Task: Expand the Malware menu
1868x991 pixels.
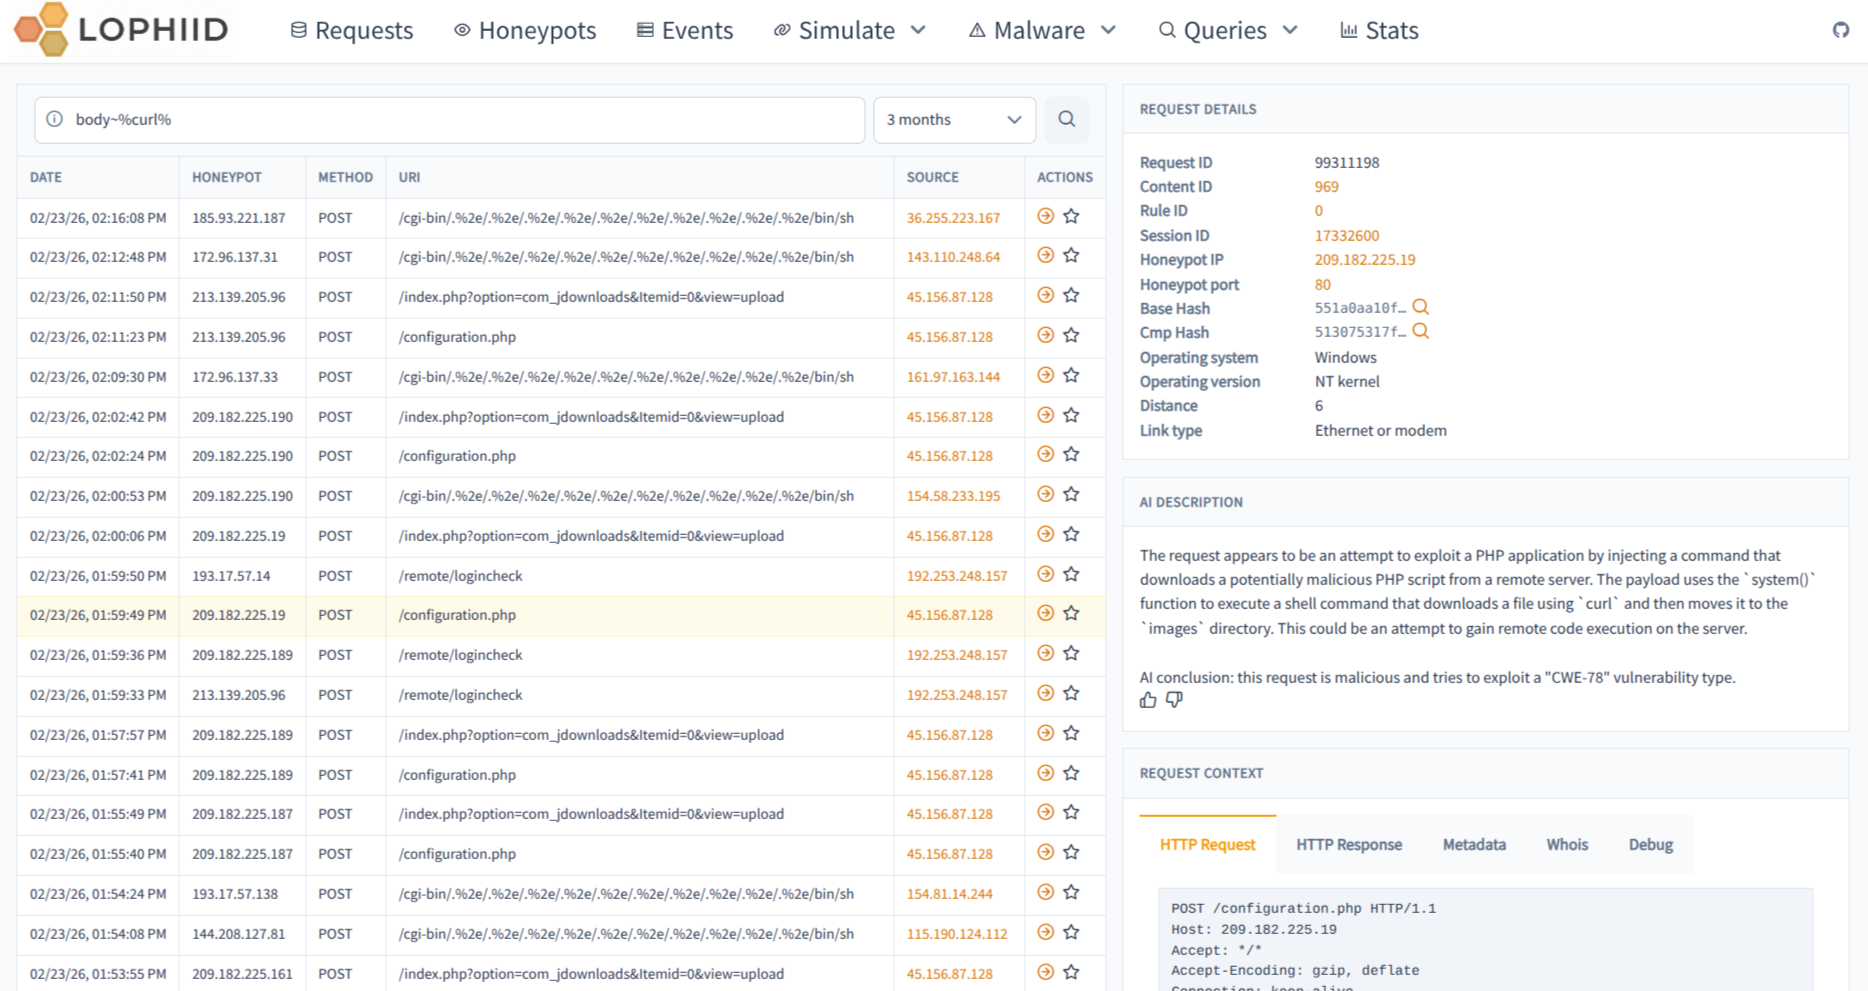Action: [x=1042, y=30]
